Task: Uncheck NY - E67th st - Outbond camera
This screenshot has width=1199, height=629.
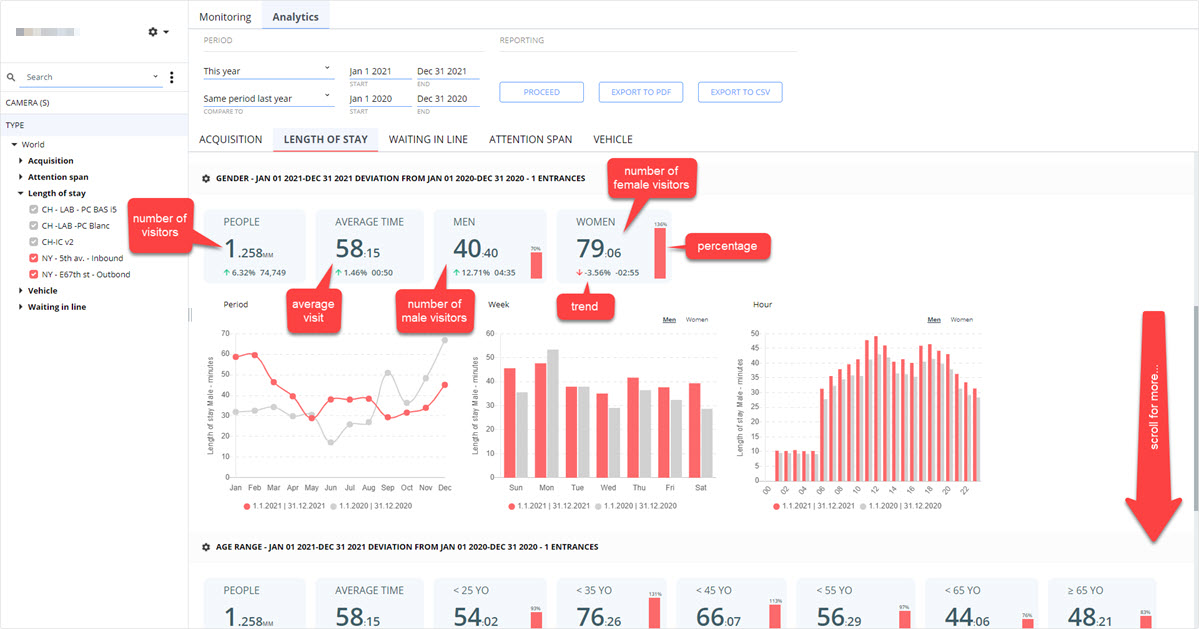Action: click(34, 274)
